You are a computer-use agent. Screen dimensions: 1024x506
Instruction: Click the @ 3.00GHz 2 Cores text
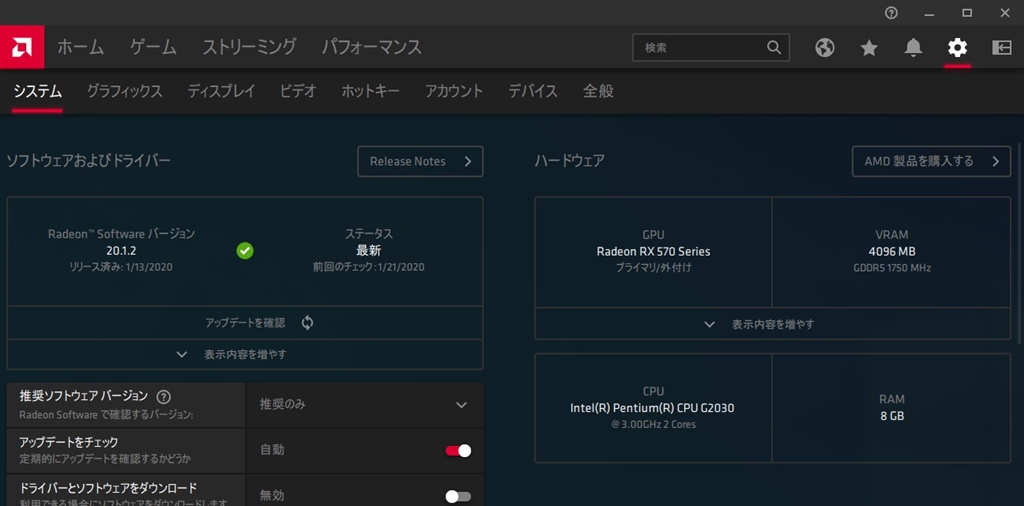click(x=653, y=424)
